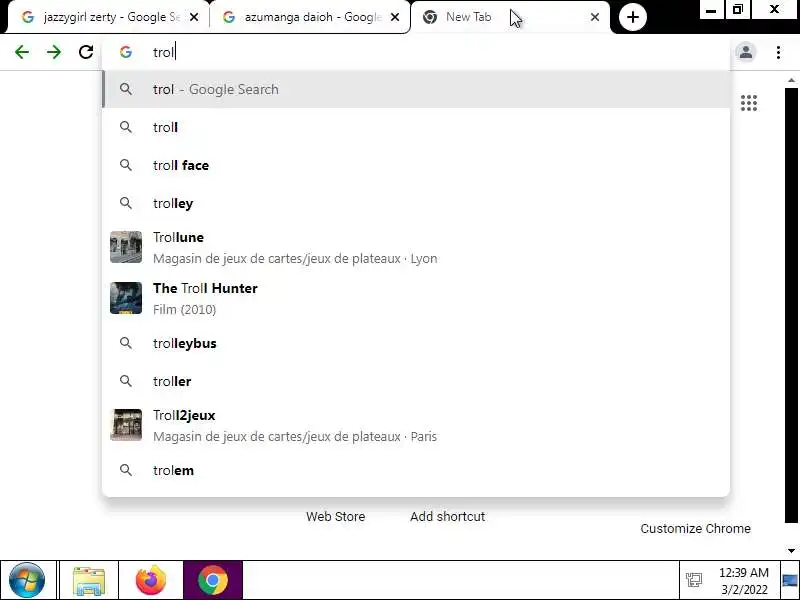The image size is (800, 600).
Task: Click The Troll Hunter poster thumbnail
Action: click(126, 298)
